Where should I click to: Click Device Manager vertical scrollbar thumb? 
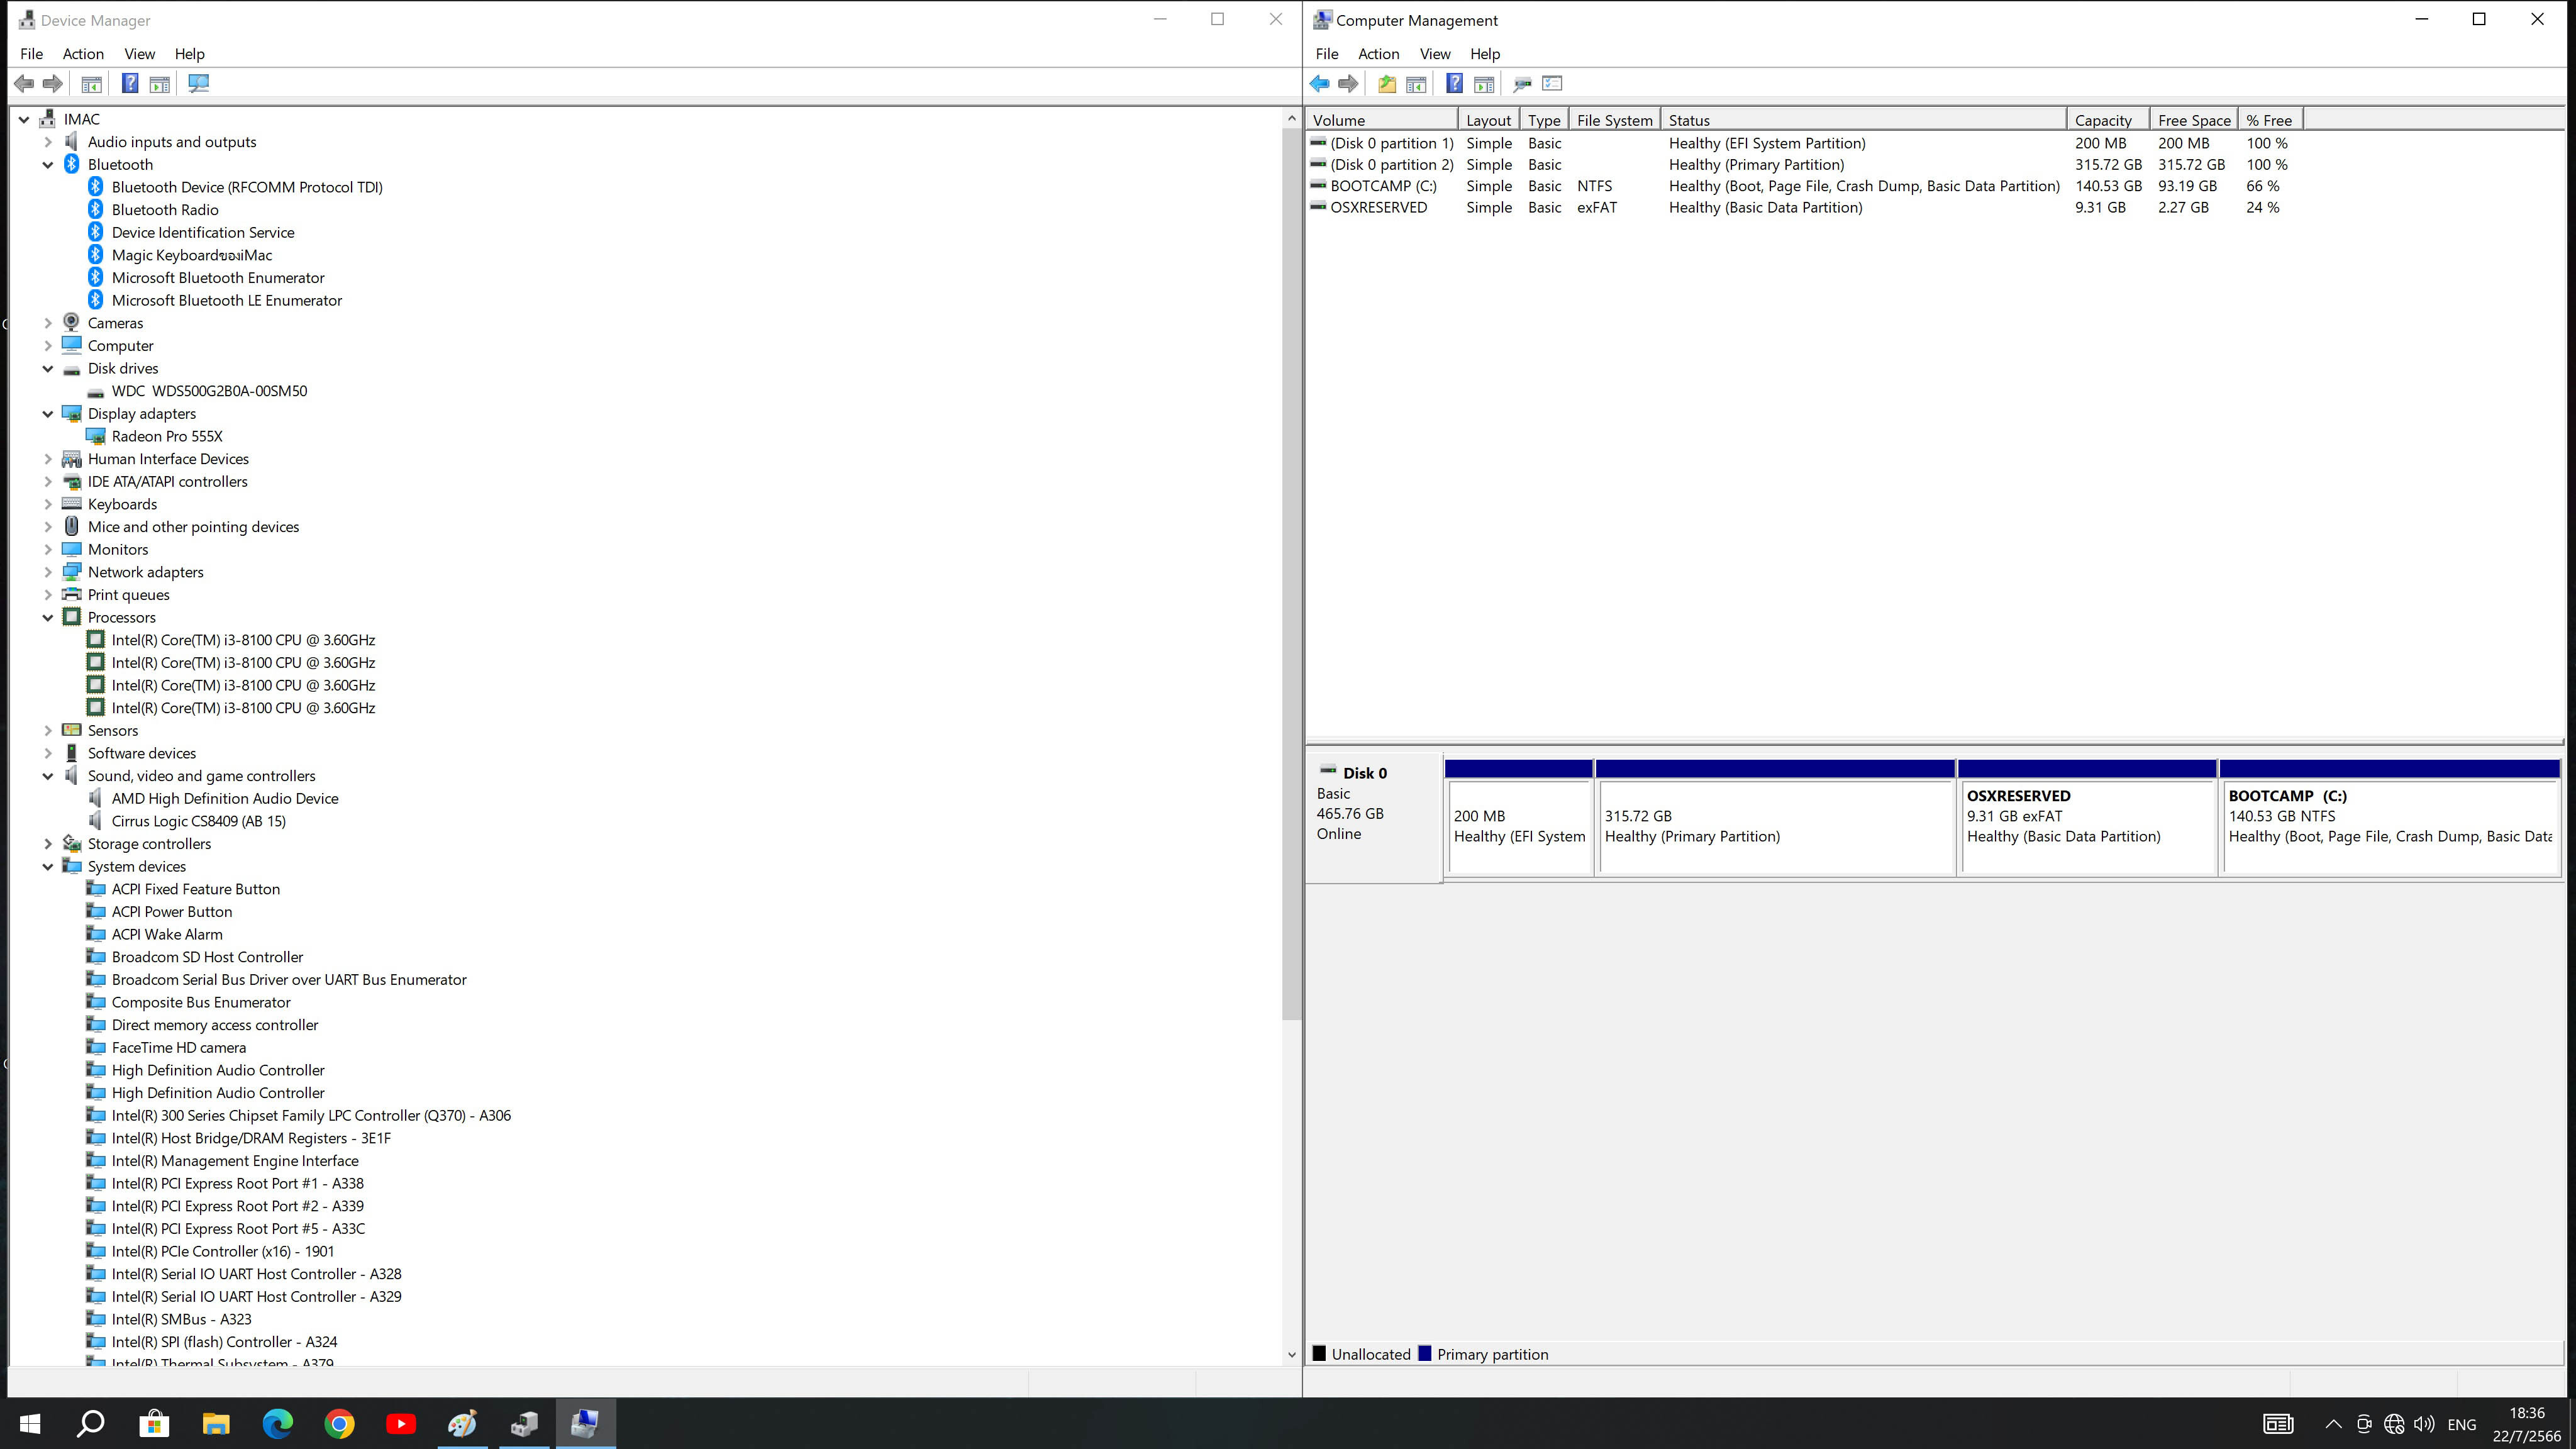coord(1291,575)
